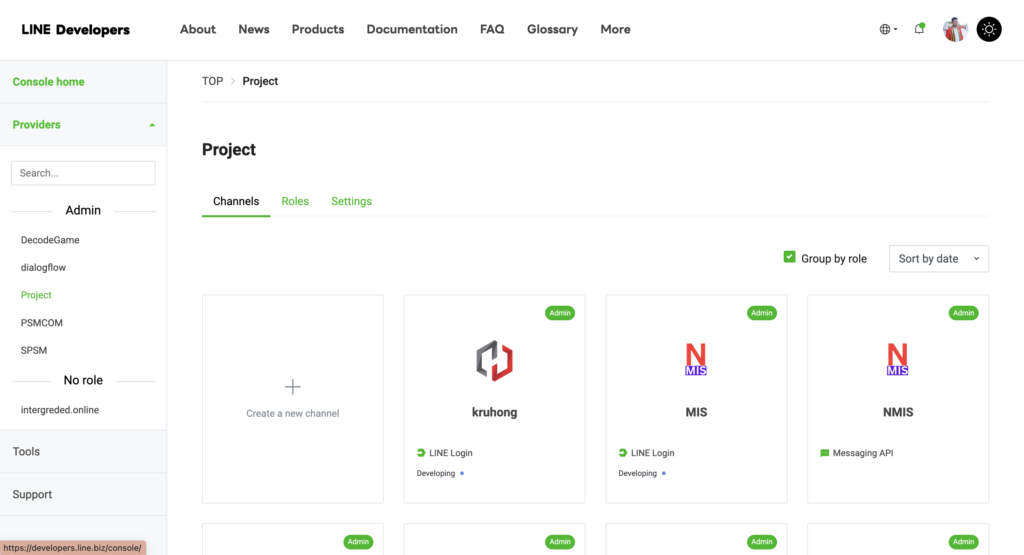Click TOP in the breadcrumb
1024x555 pixels.
[212, 81]
